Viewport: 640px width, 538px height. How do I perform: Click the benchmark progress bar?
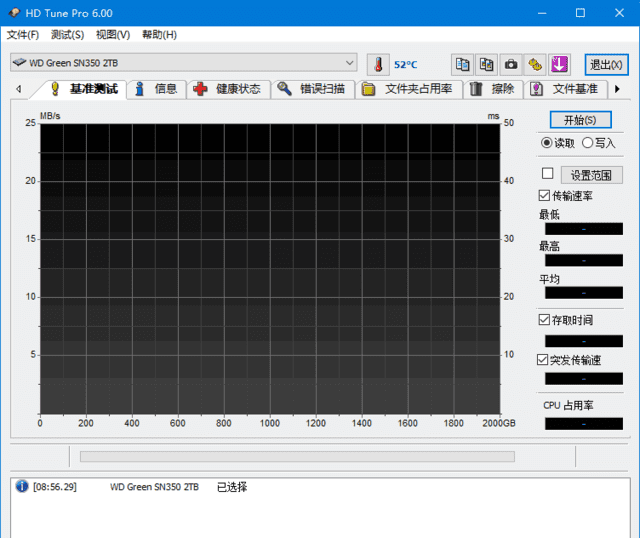click(297, 456)
